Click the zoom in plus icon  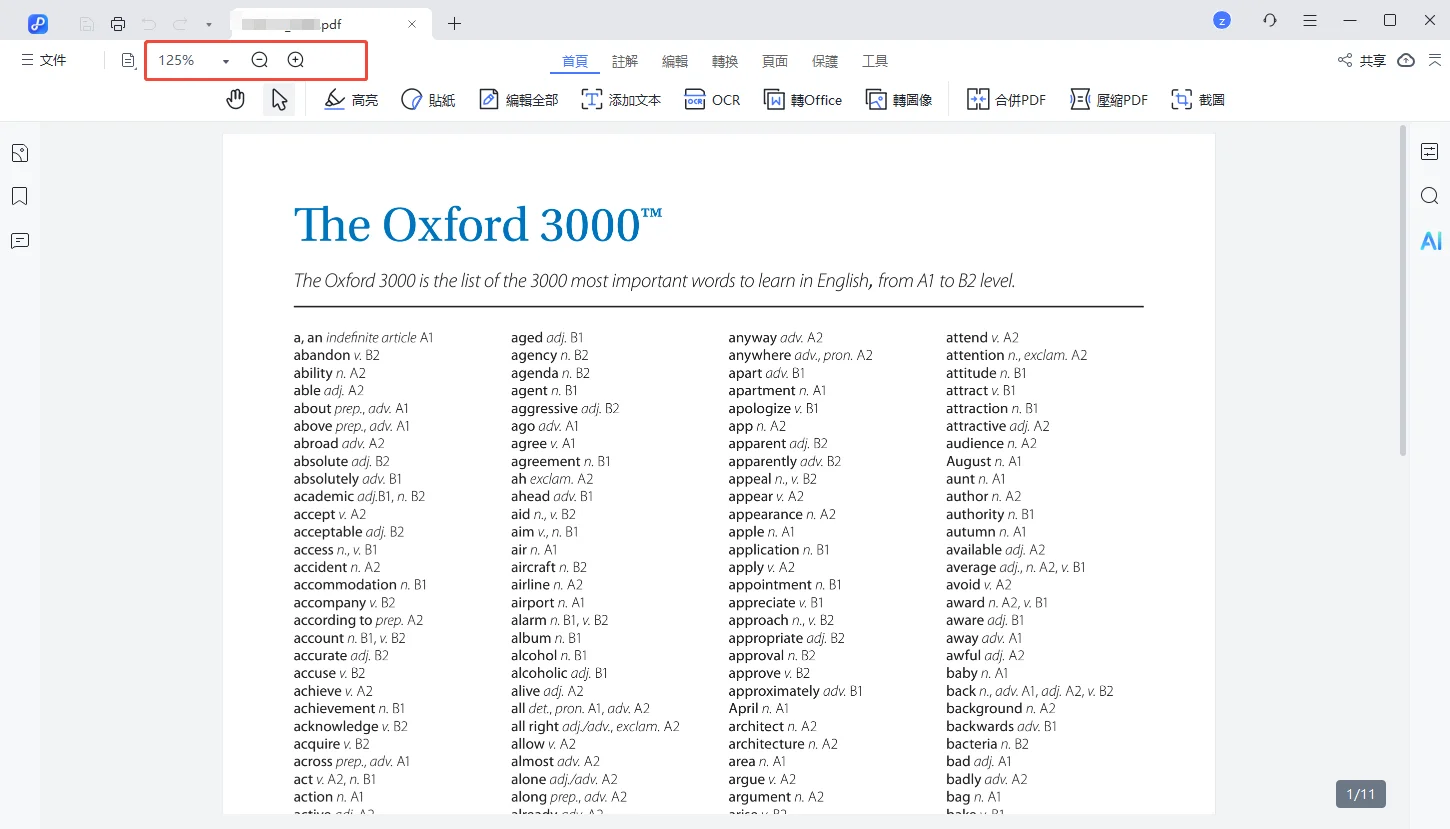296,60
